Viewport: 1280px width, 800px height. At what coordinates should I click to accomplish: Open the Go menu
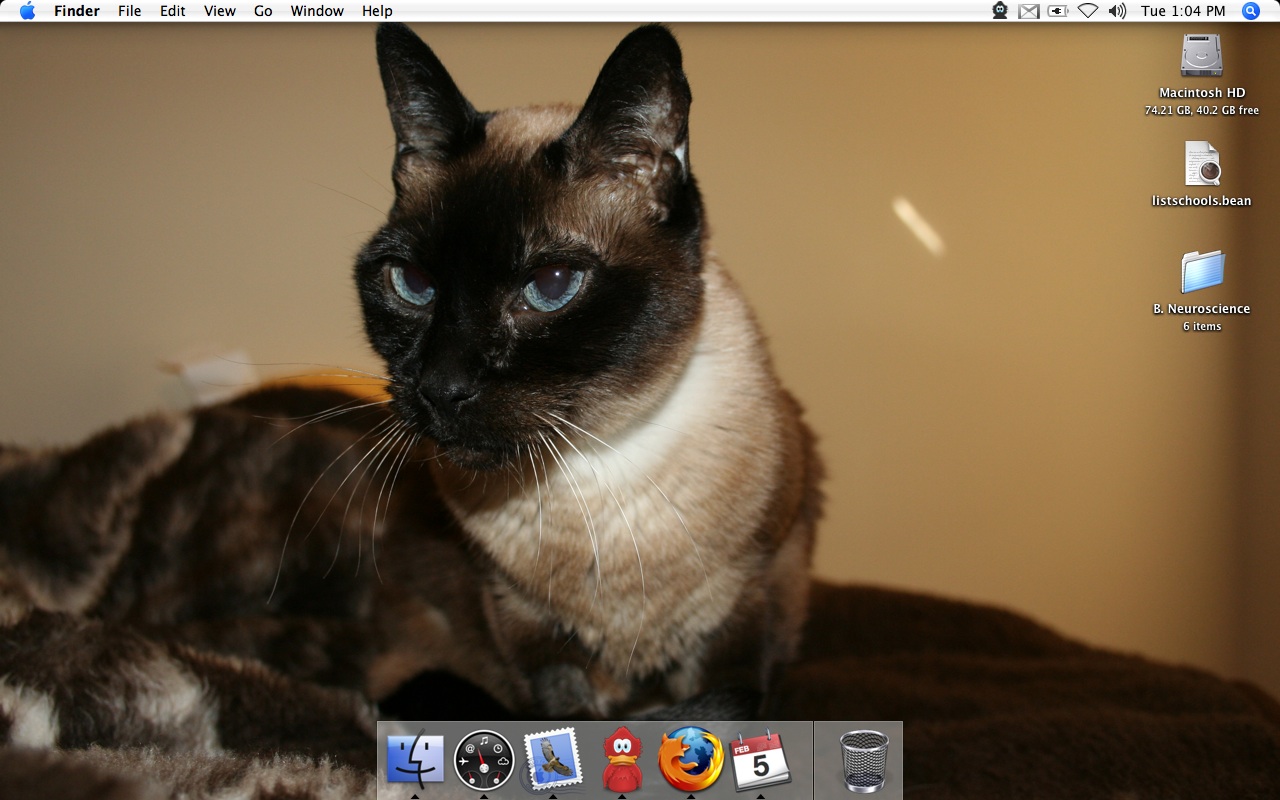[263, 11]
